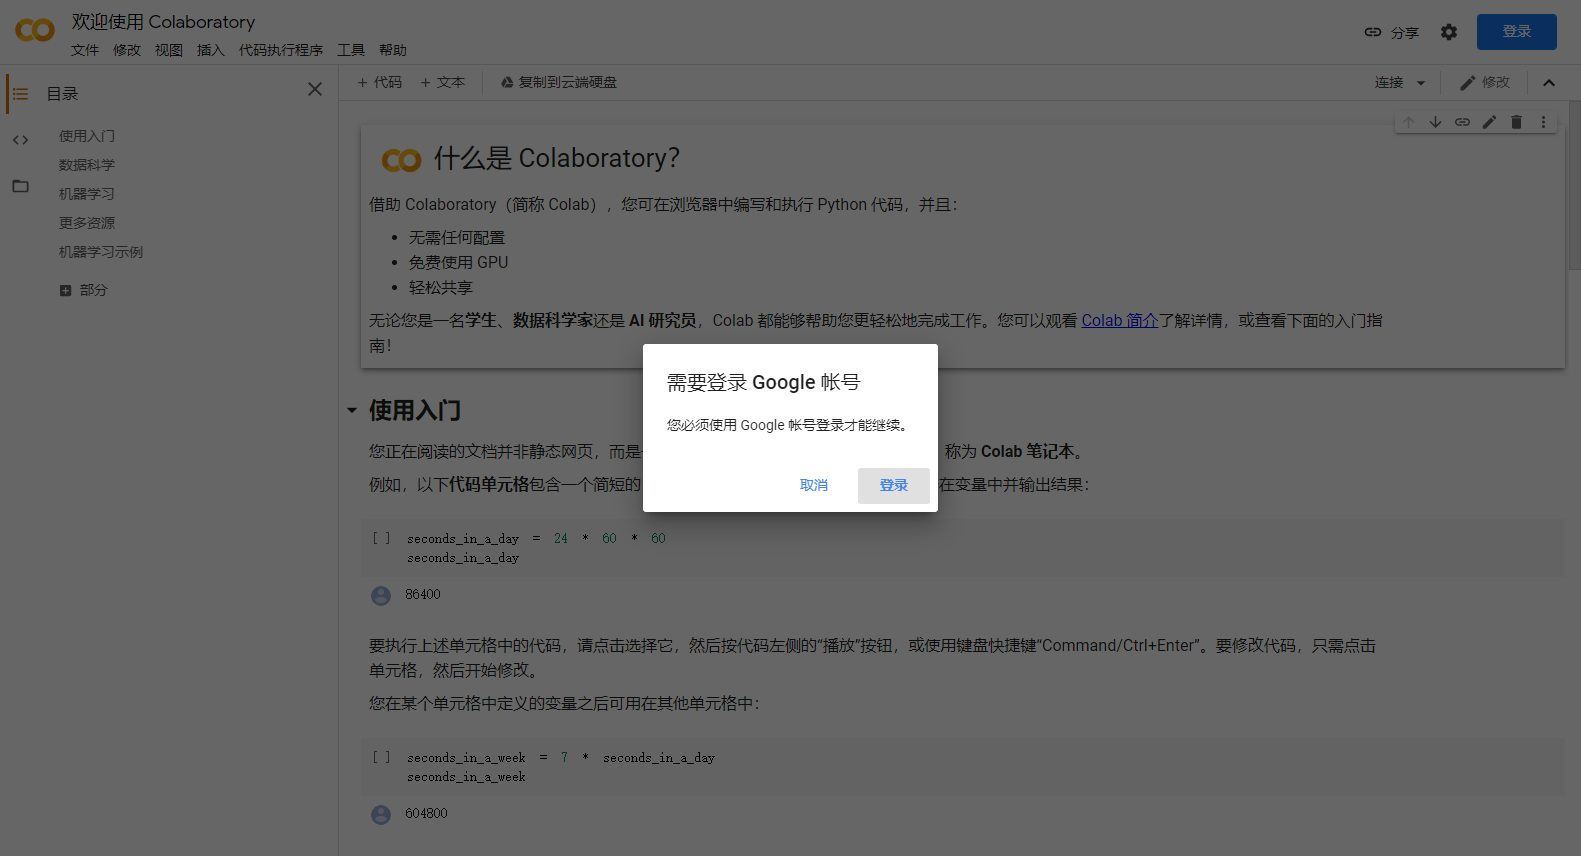Screen dimensions: 1581x856
Task: Click the 连接 button
Action: pyautogui.click(x=1389, y=82)
